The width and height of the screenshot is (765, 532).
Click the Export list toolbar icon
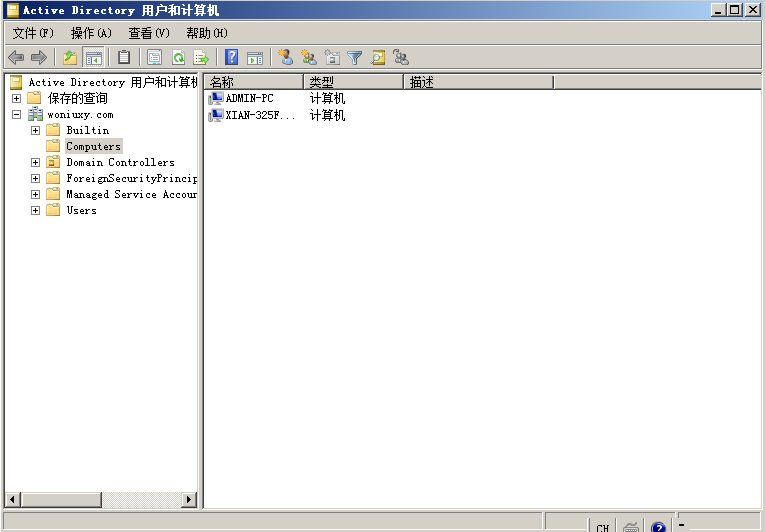(201, 58)
